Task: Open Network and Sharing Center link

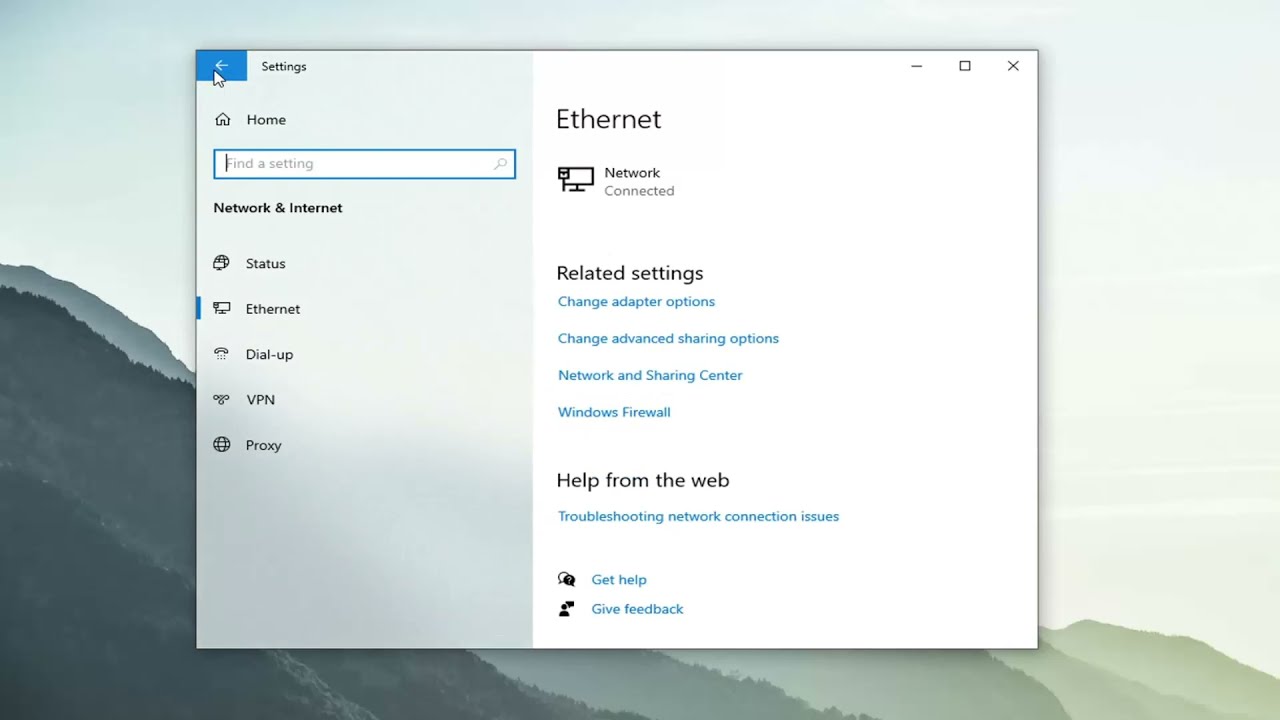Action: pos(650,375)
